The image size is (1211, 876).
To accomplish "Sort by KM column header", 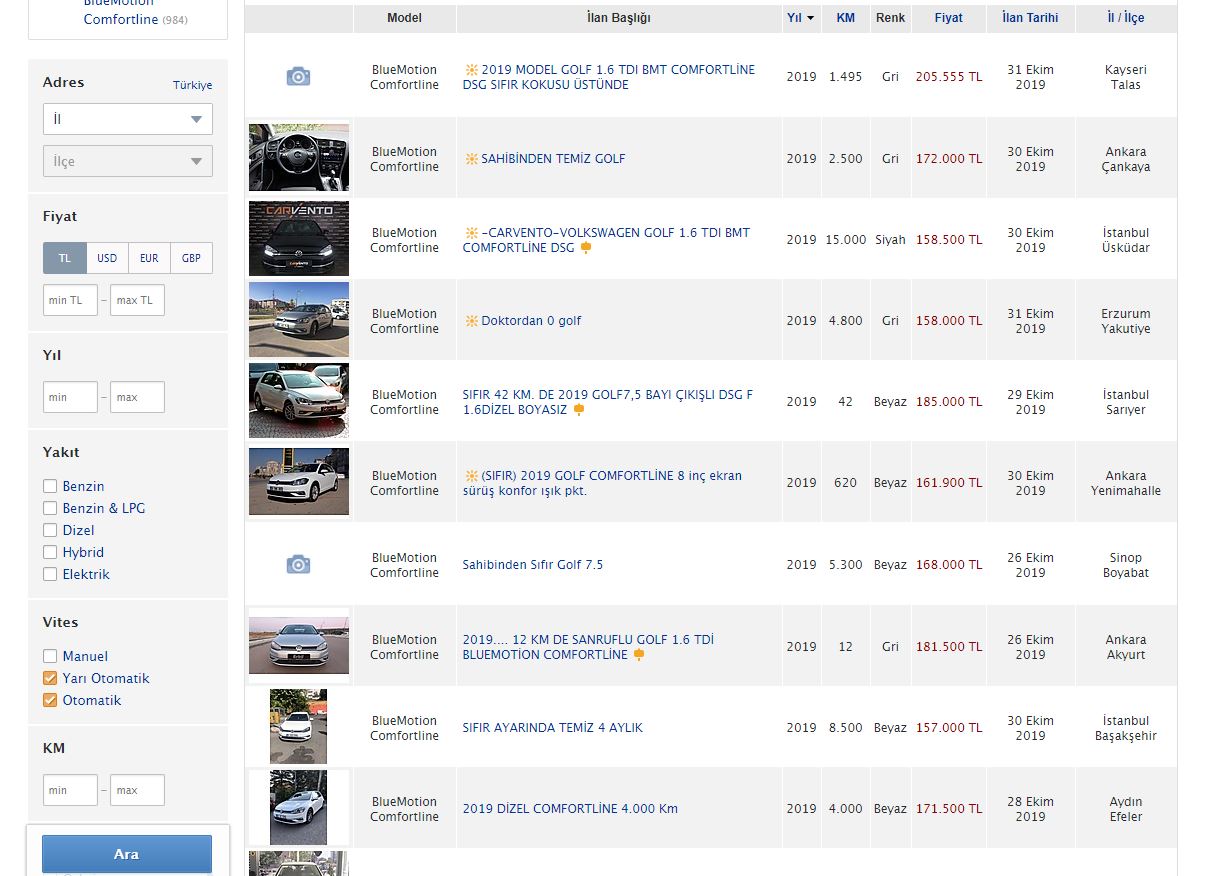I will coord(846,18).
